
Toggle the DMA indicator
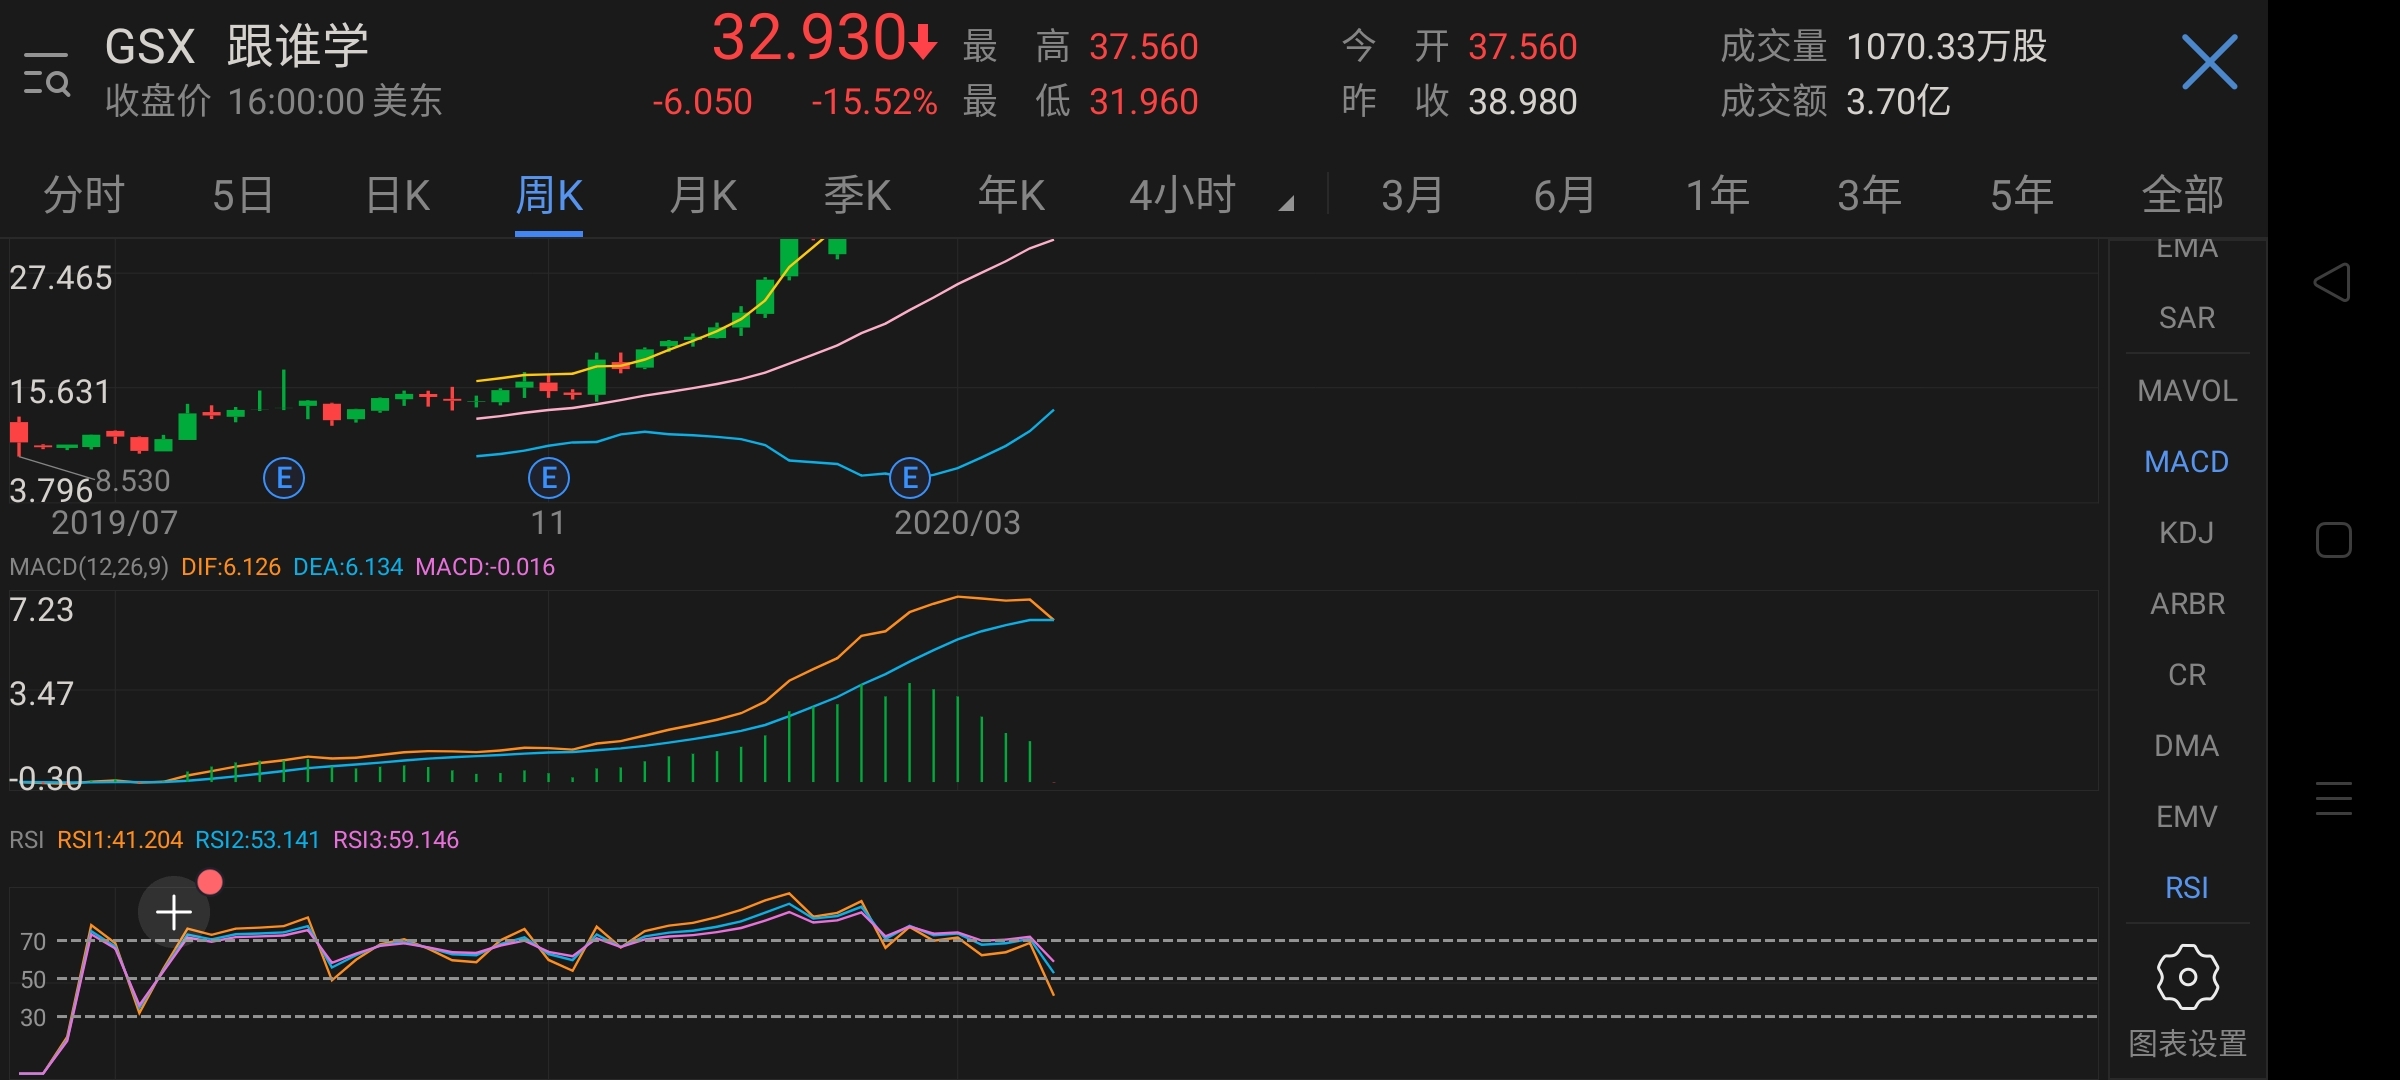coord(2187,745)
